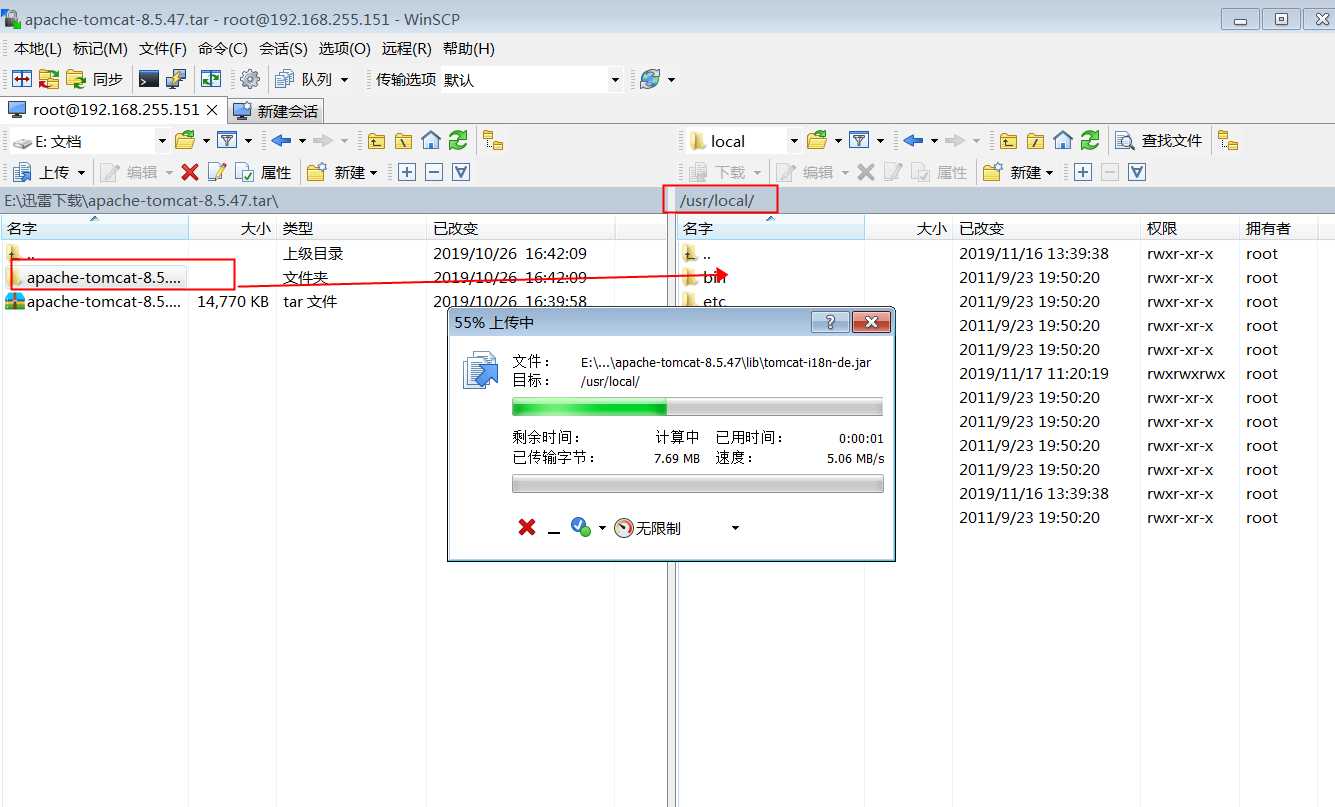Open in PuTTY icon

point(176,79)
